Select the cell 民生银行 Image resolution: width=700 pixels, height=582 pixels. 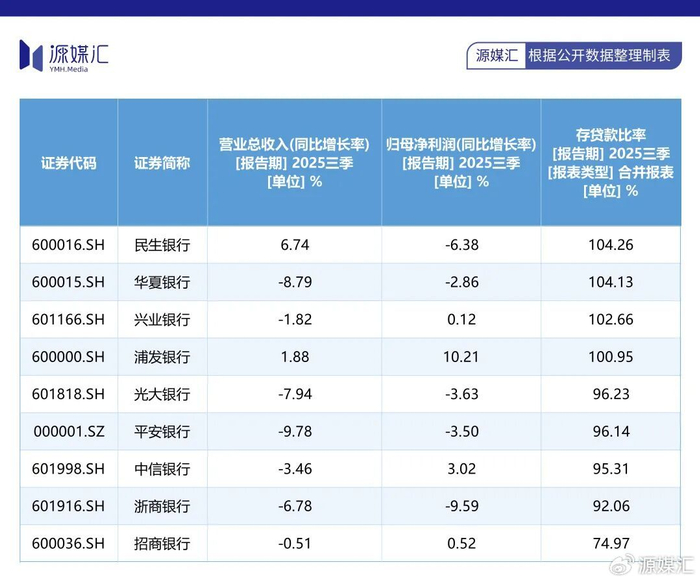tap(162, 245)
